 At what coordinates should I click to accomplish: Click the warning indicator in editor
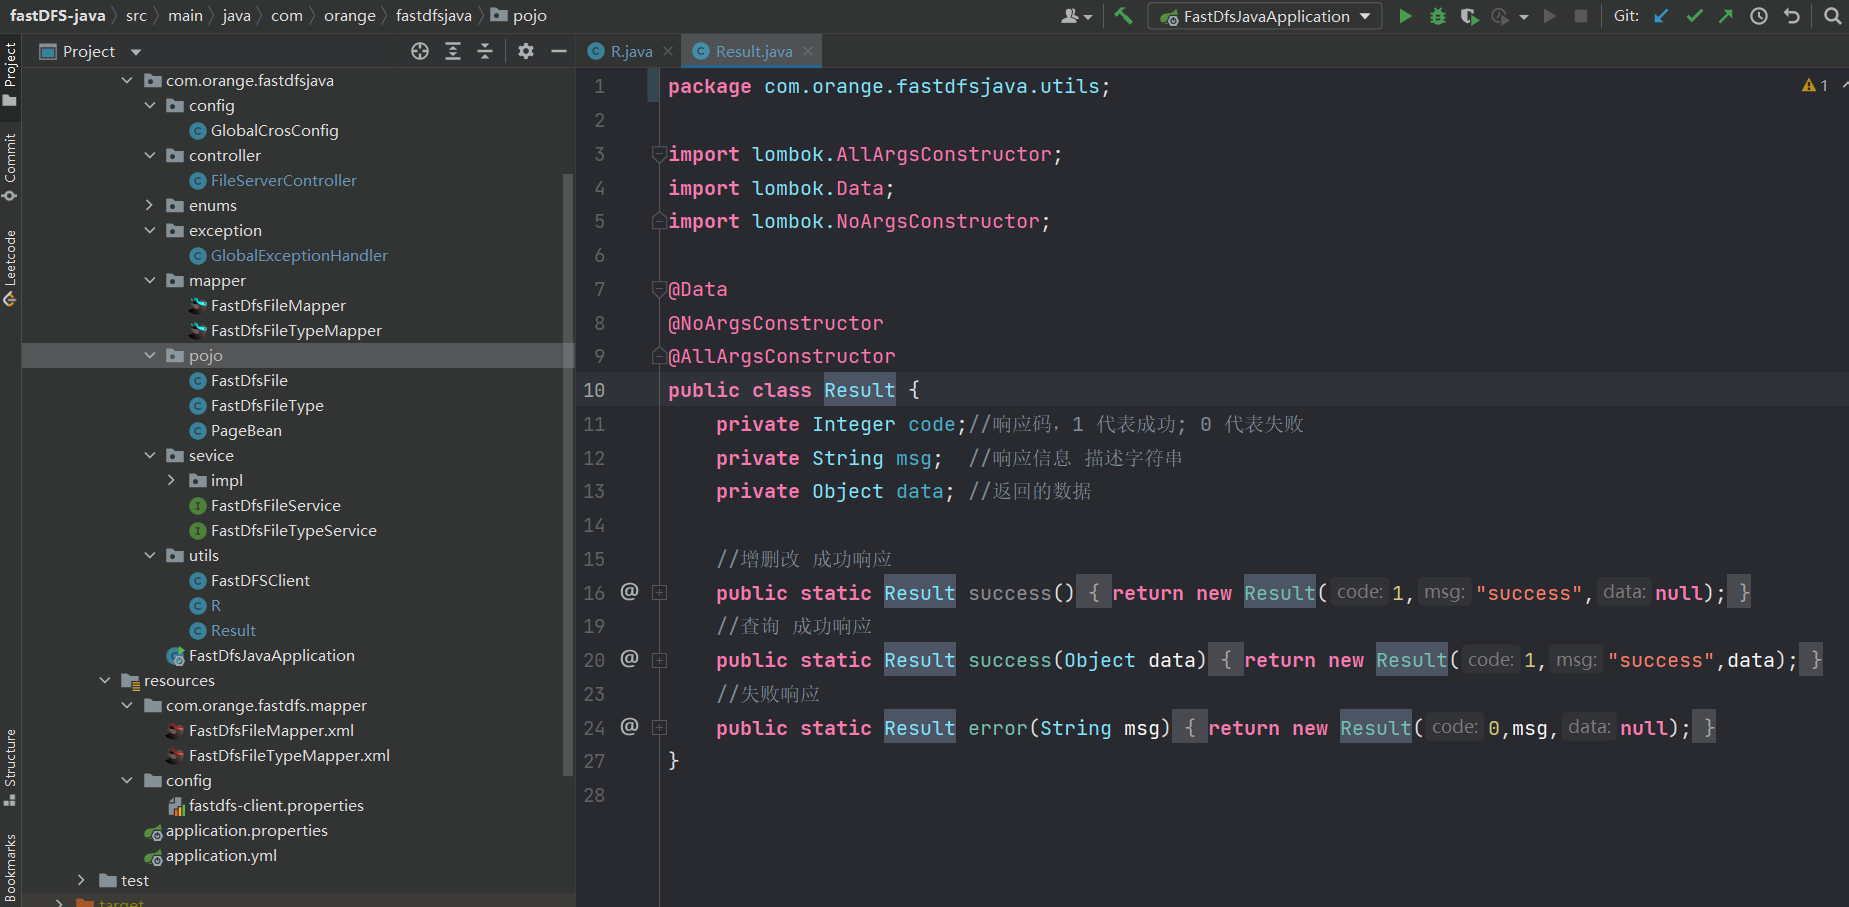coord(1814,86)
